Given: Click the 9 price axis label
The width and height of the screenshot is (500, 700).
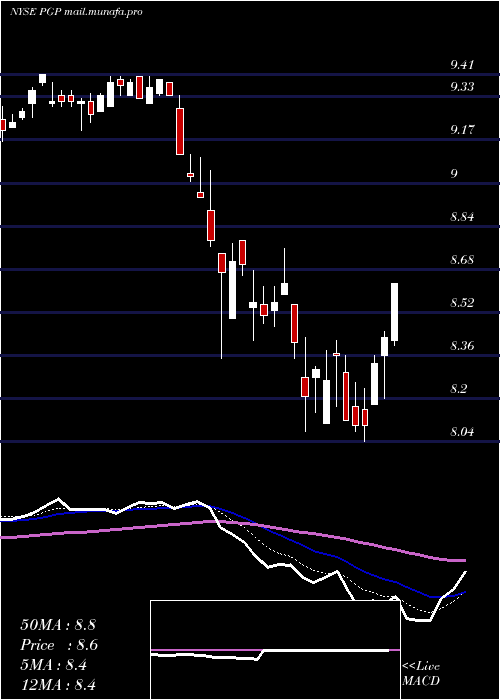Looking at the screenshot, I should pyautogui.click(x=454, y=174).
